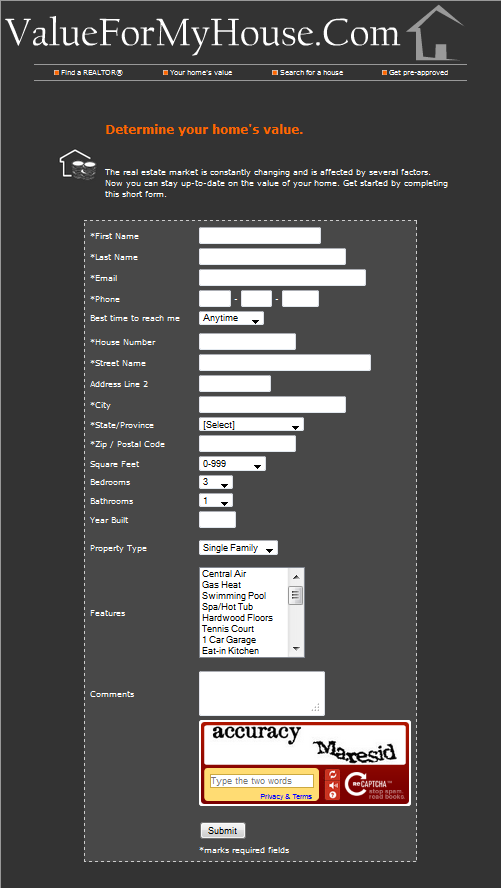Click the reCAPTCHA refresh challenge icon
The image size is (501, 888).
click(332, 774)
